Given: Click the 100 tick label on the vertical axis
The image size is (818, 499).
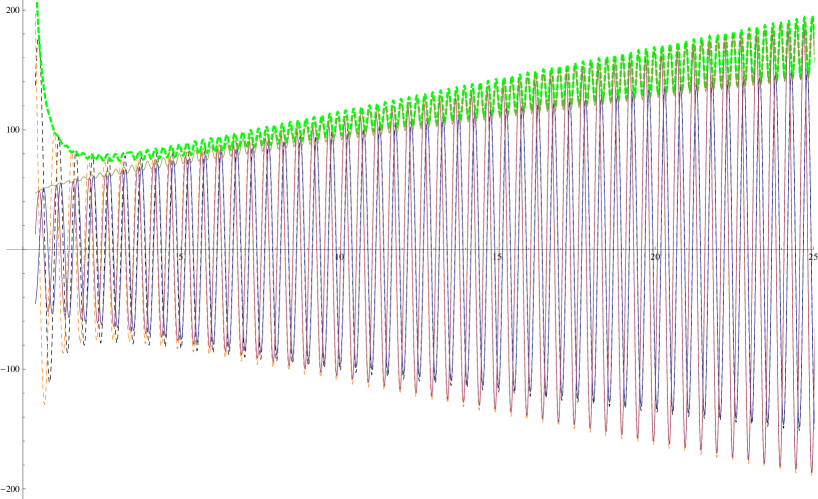Looking at the screenshot, I should 13,130.
